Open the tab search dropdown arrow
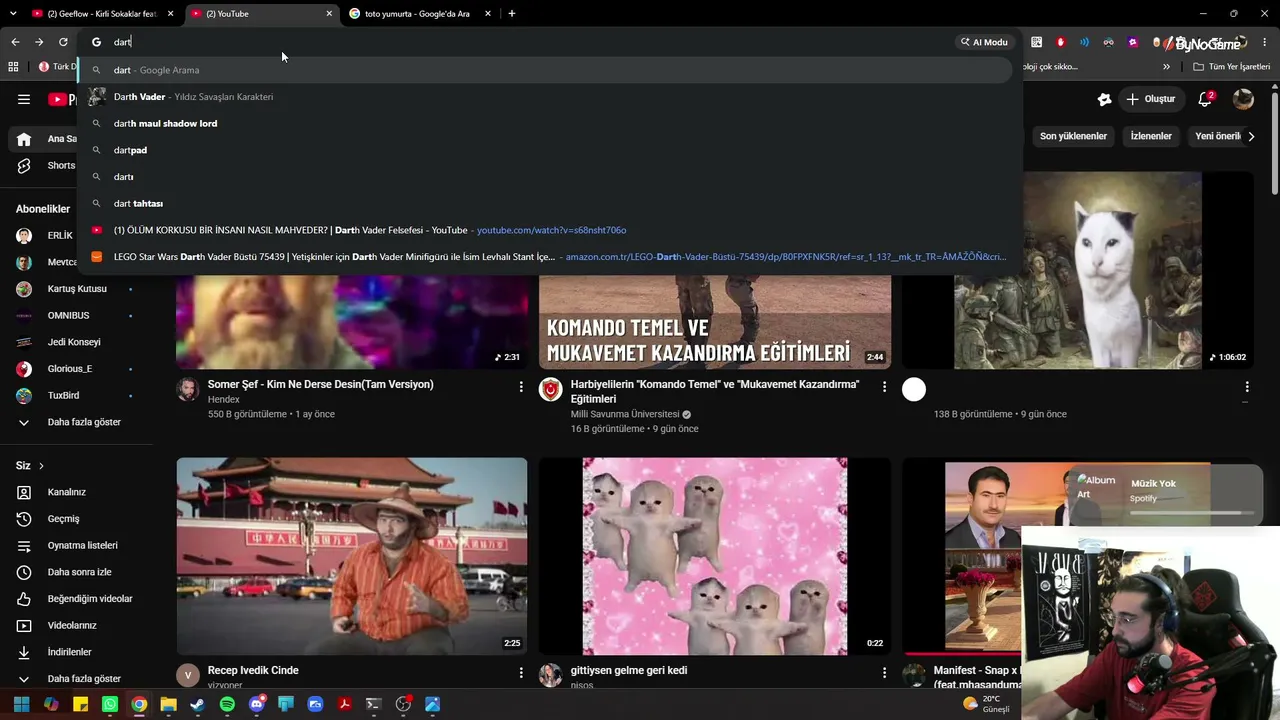Viewport: 1280px width, 720px height. (15, 14)
